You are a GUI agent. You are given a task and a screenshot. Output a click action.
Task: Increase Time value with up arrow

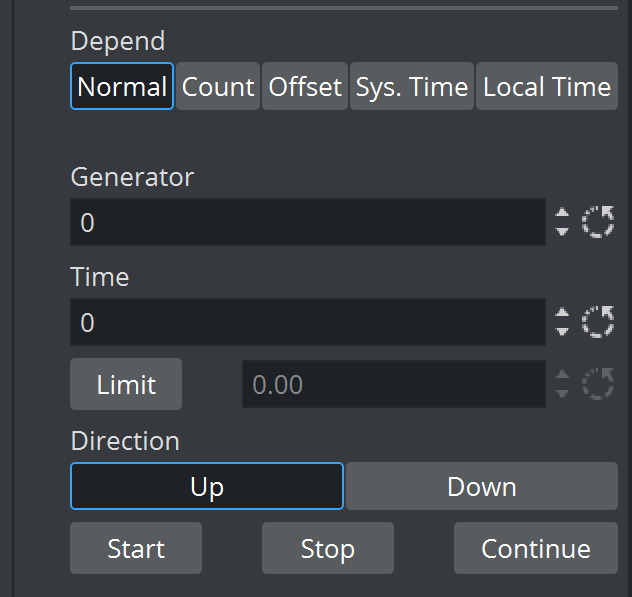[562, 314]
